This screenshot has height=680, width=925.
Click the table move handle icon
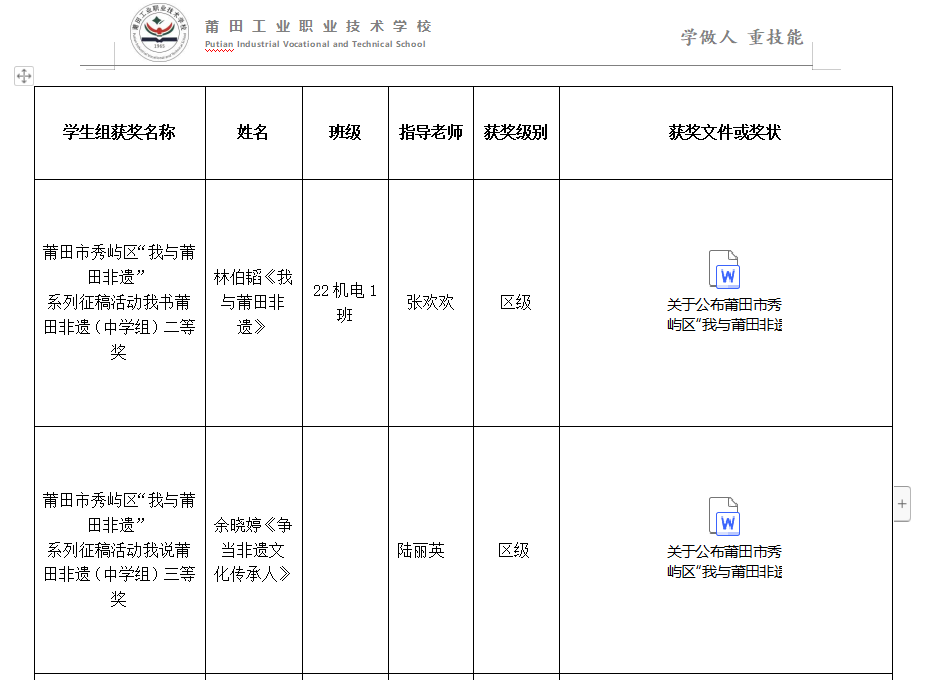click(24, 75)
